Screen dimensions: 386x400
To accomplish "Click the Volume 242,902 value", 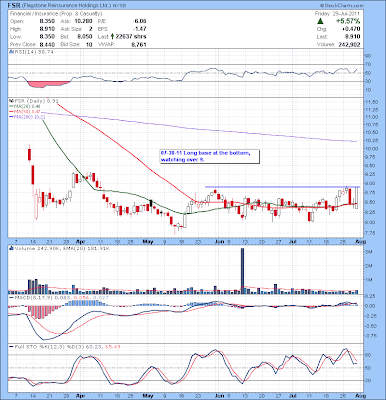I will click(x=348, y=44).
